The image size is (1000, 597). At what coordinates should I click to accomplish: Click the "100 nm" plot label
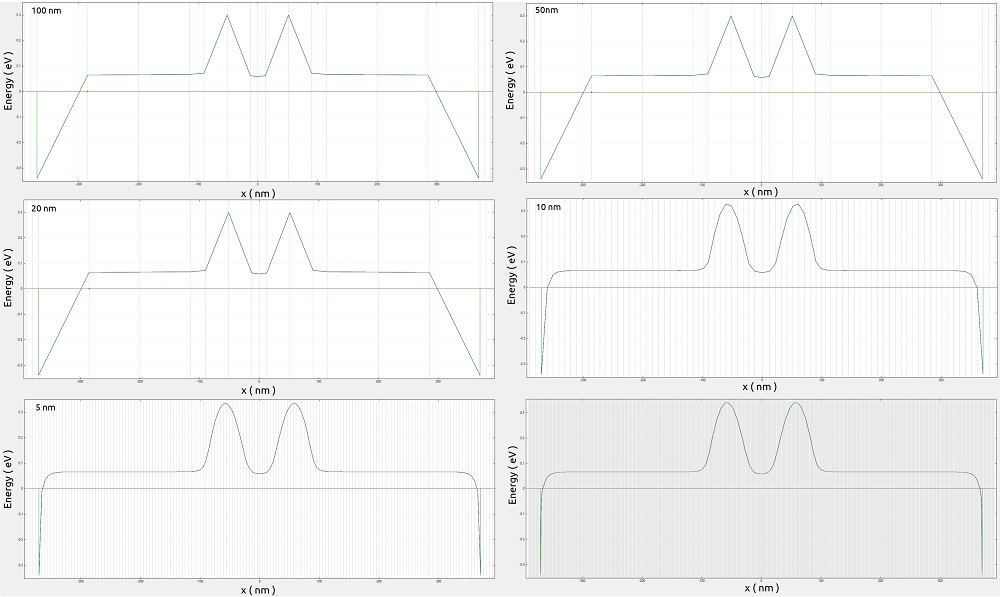pyautogui.click(x=47, y=11)
